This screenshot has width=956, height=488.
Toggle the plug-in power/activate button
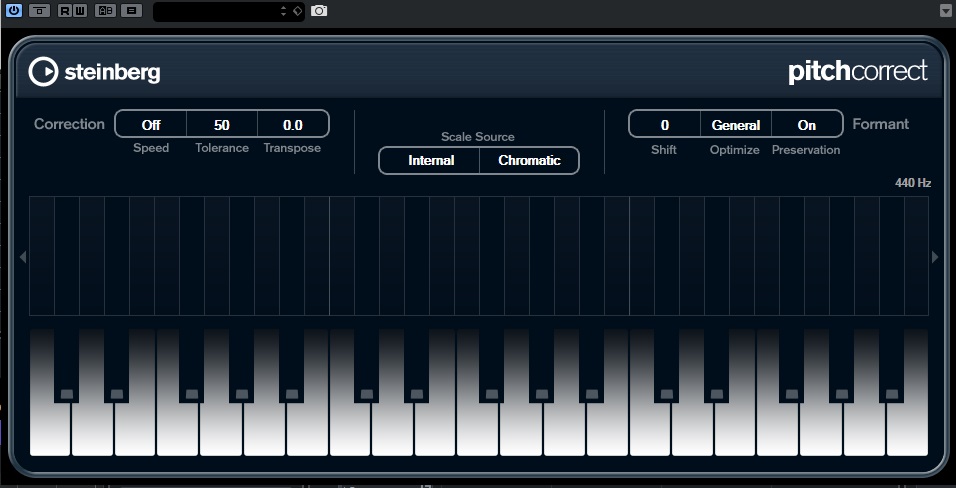(13, 10)
